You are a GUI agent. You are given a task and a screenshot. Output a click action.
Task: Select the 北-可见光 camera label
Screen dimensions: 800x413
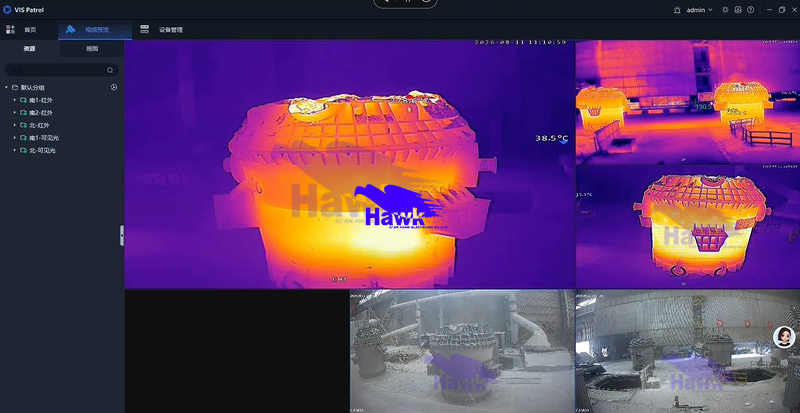tap(42, 150)
